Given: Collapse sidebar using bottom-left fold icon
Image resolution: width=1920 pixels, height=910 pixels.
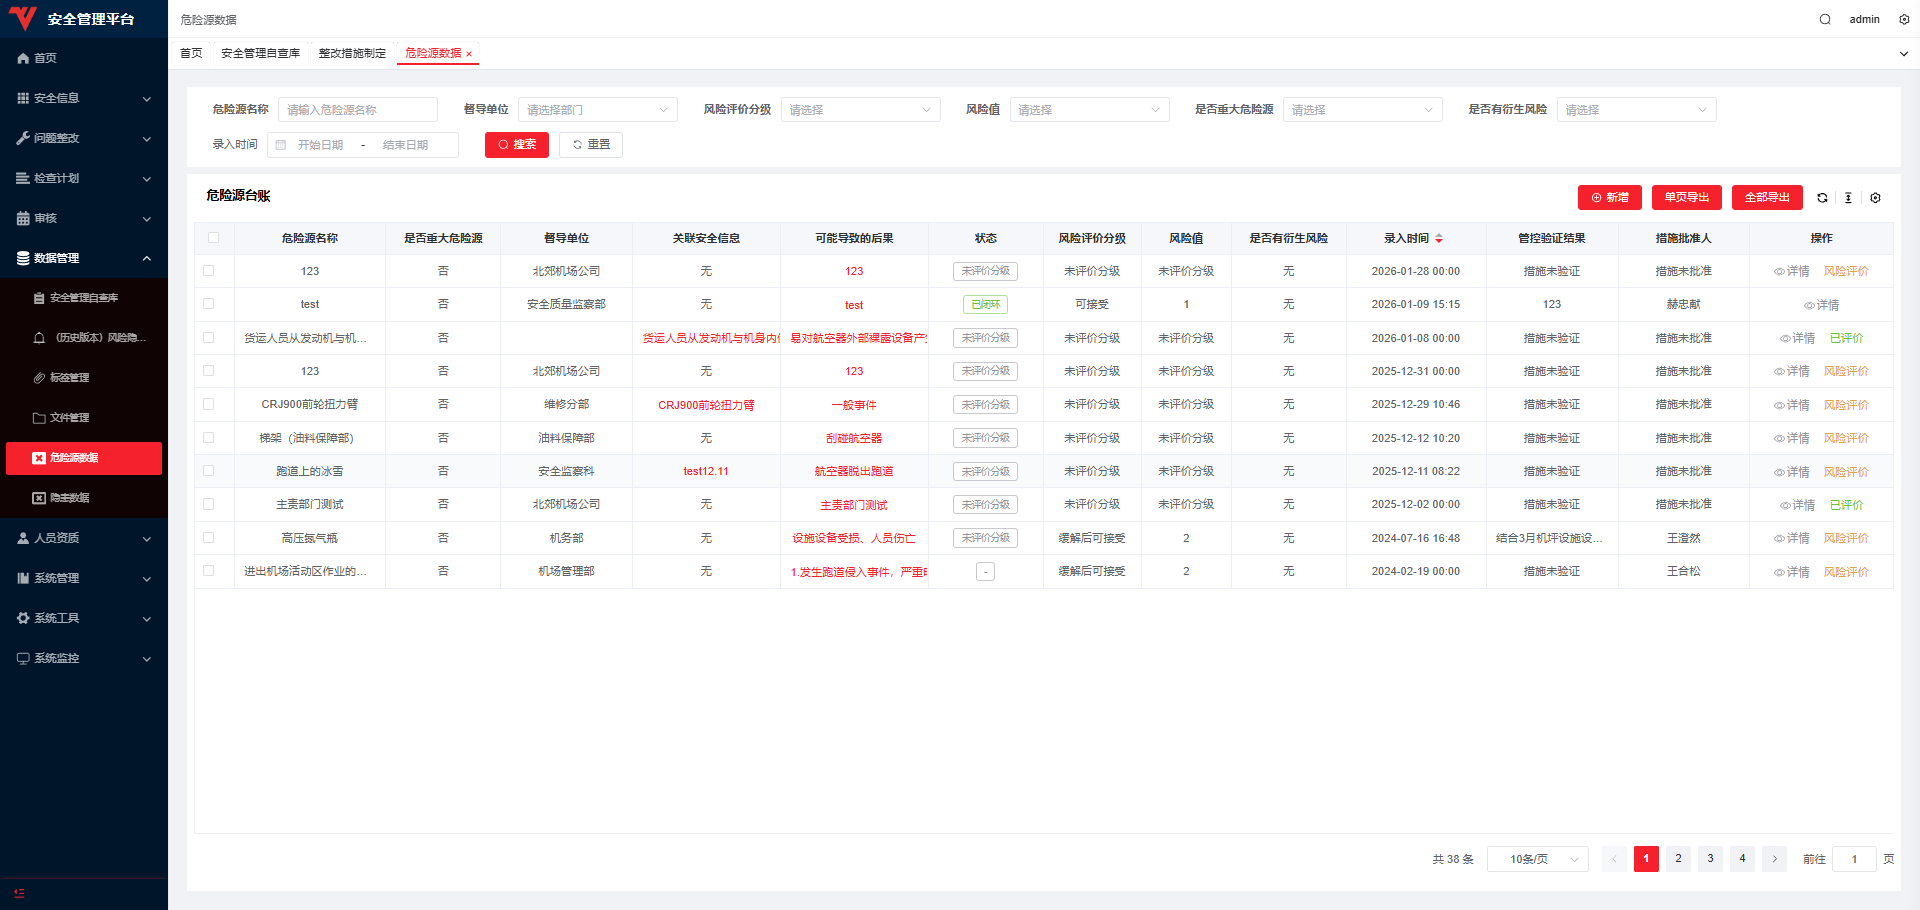Looking at the screenshot, I should click(19, 893).
